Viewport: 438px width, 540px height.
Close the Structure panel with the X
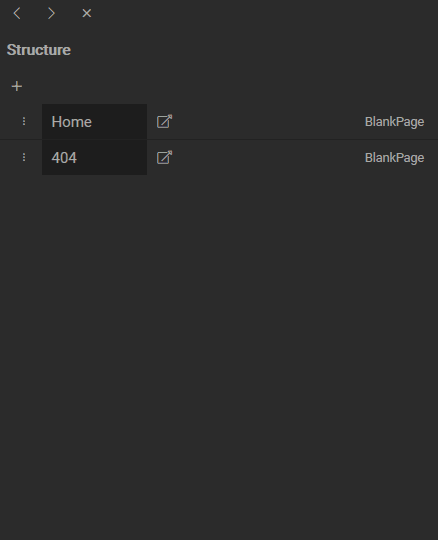coord(87,13)
